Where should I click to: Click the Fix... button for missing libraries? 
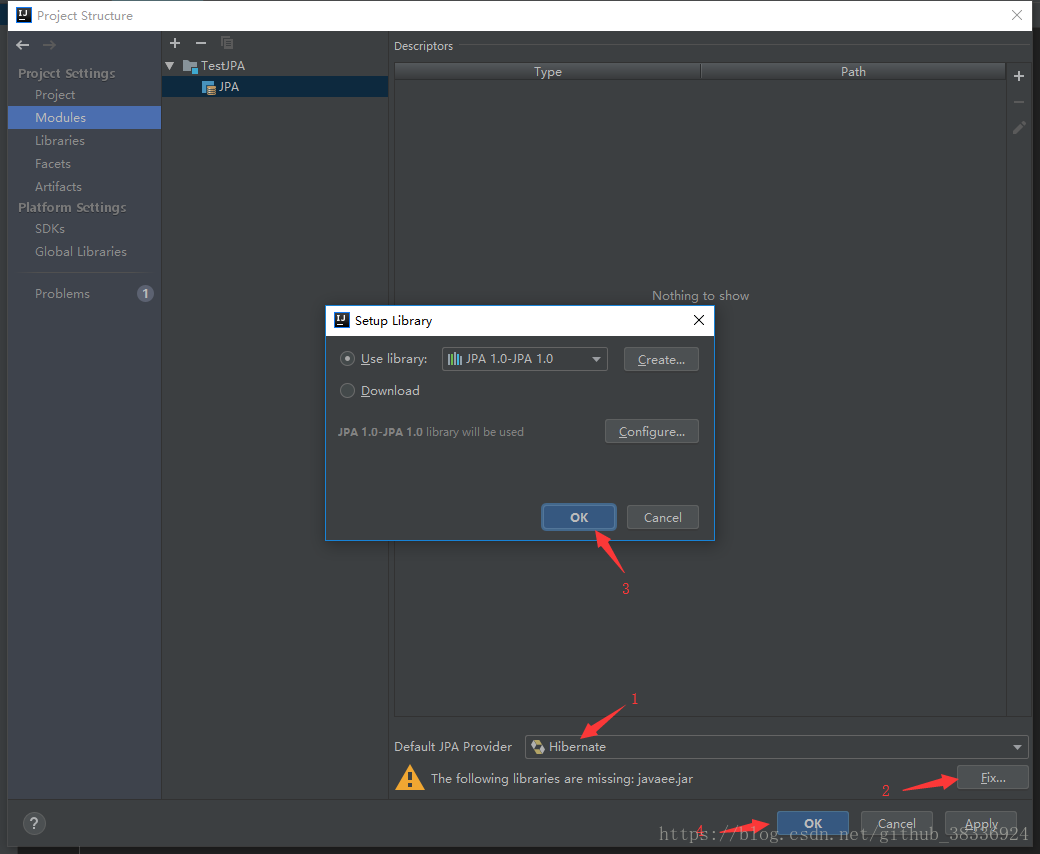[x=993, y=777]
